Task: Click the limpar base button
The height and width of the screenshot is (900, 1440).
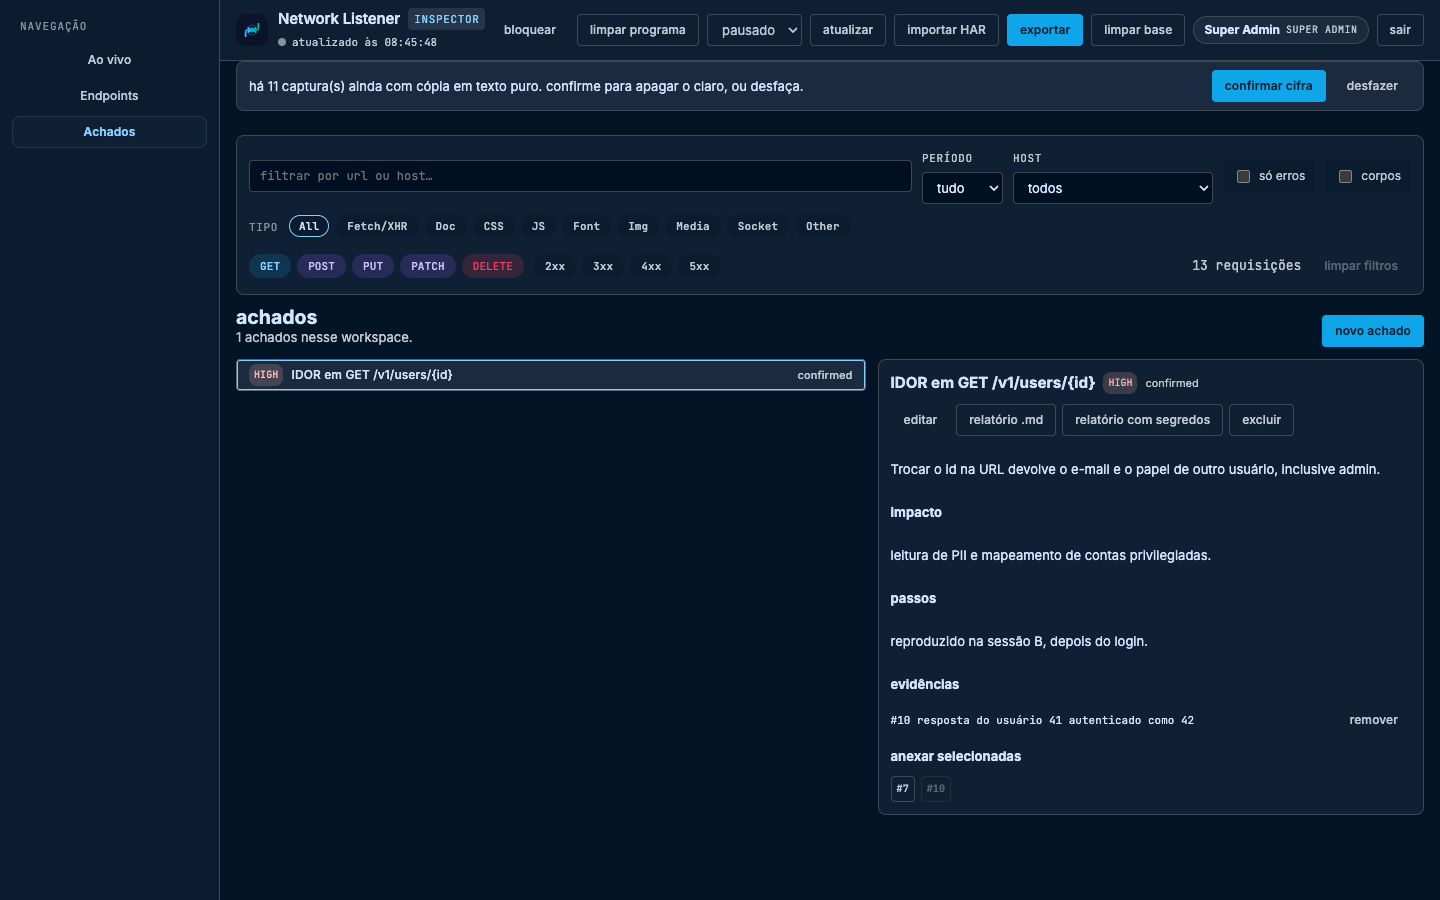Action: [x=1138, y=30]
